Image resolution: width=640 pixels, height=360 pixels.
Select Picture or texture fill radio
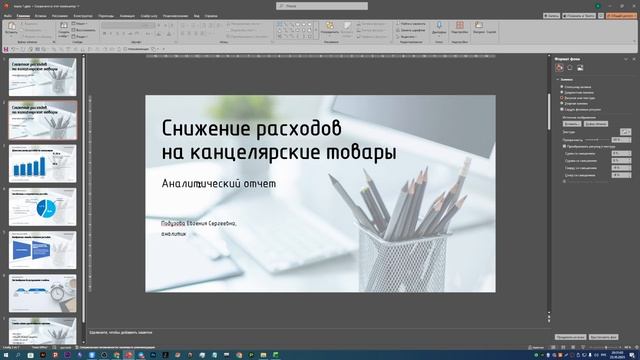[562, 98]
